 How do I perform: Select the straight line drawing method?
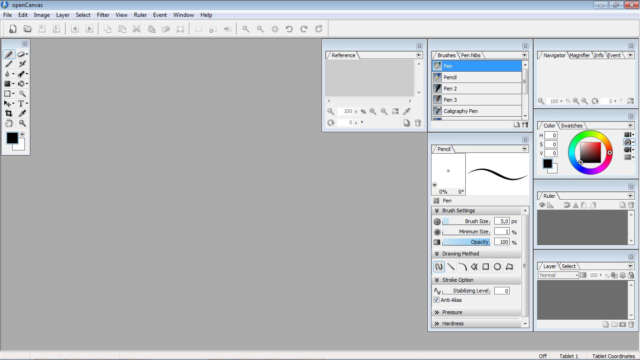pyautogui.click(x=451, y=267)
